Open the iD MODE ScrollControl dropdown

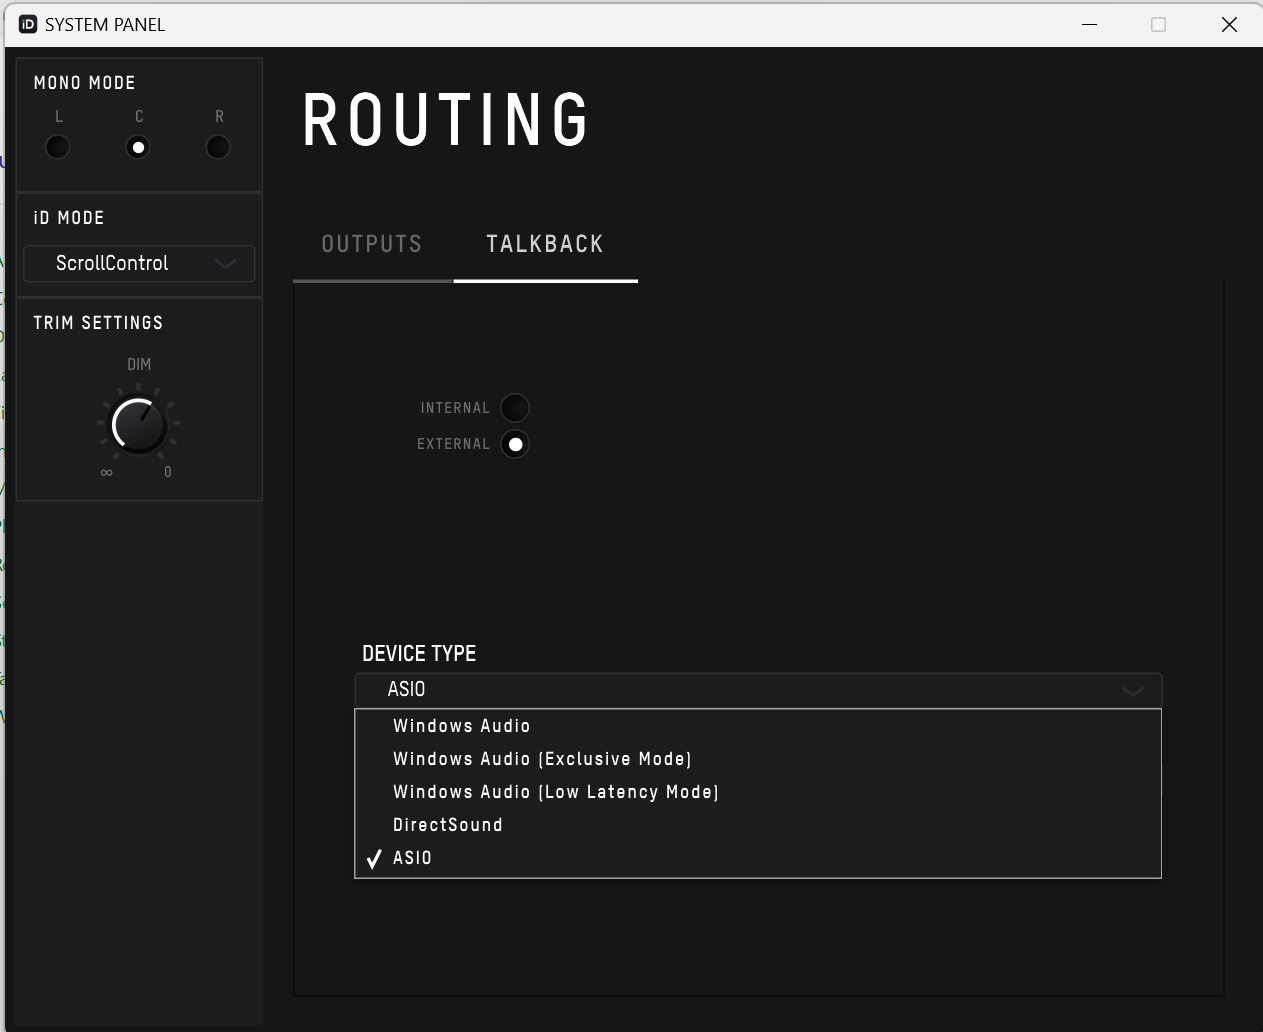139,264
